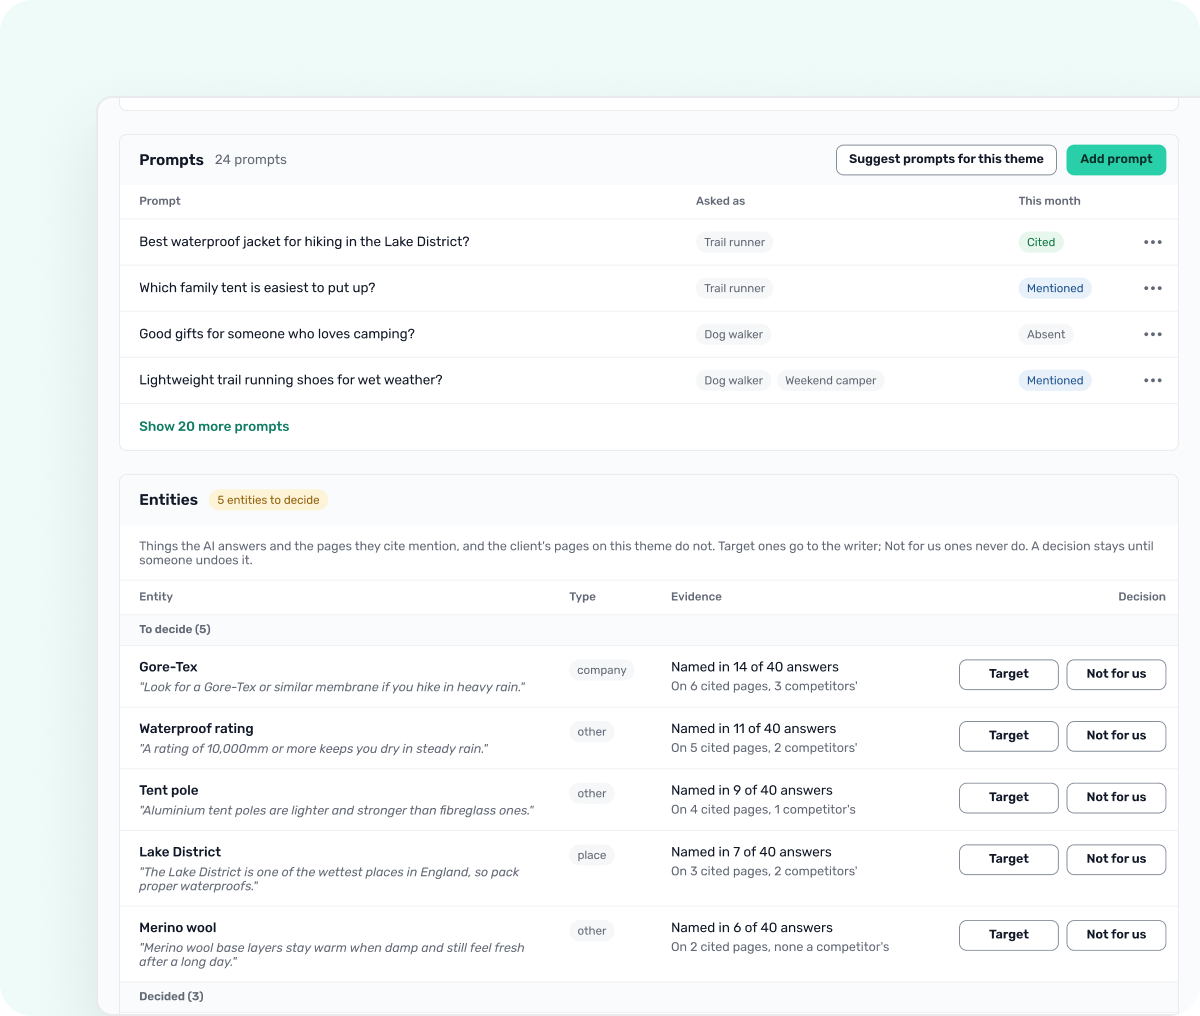Reject Lake District as Not for us

(1116, 859)
